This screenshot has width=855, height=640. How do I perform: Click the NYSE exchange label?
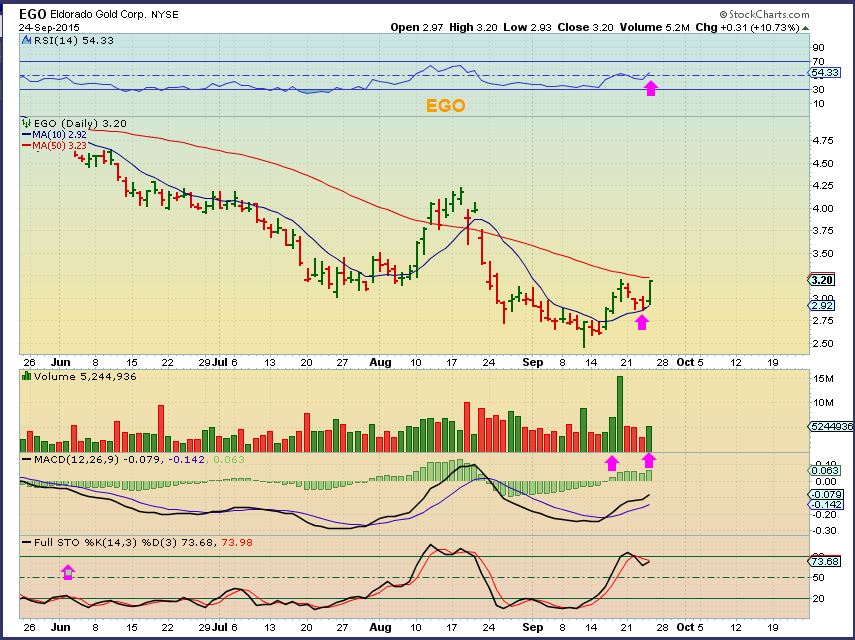[165, 15]
